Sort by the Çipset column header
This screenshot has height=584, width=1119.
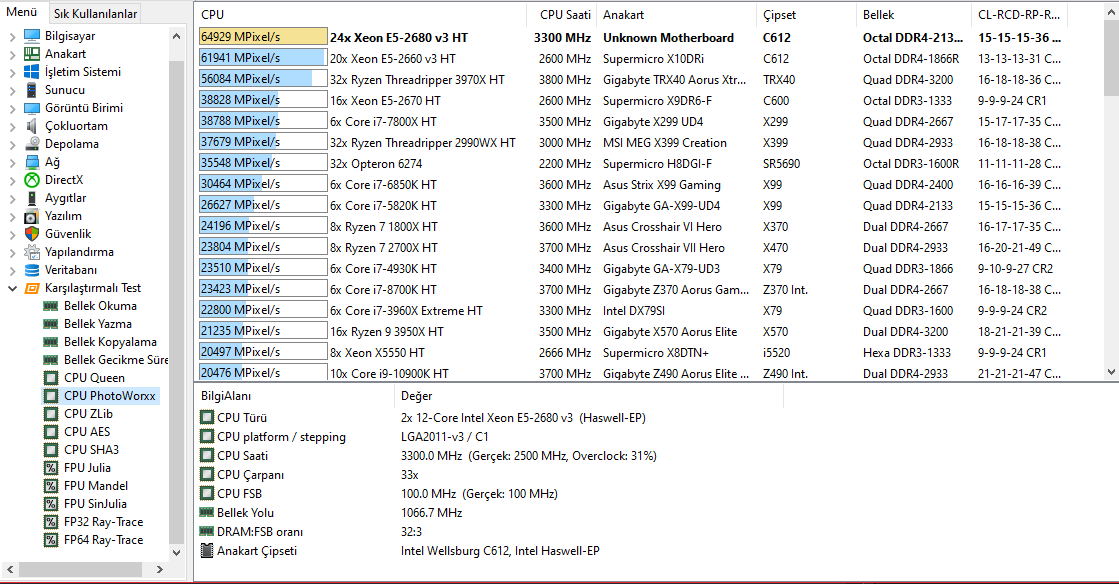(x=806, y=14)
